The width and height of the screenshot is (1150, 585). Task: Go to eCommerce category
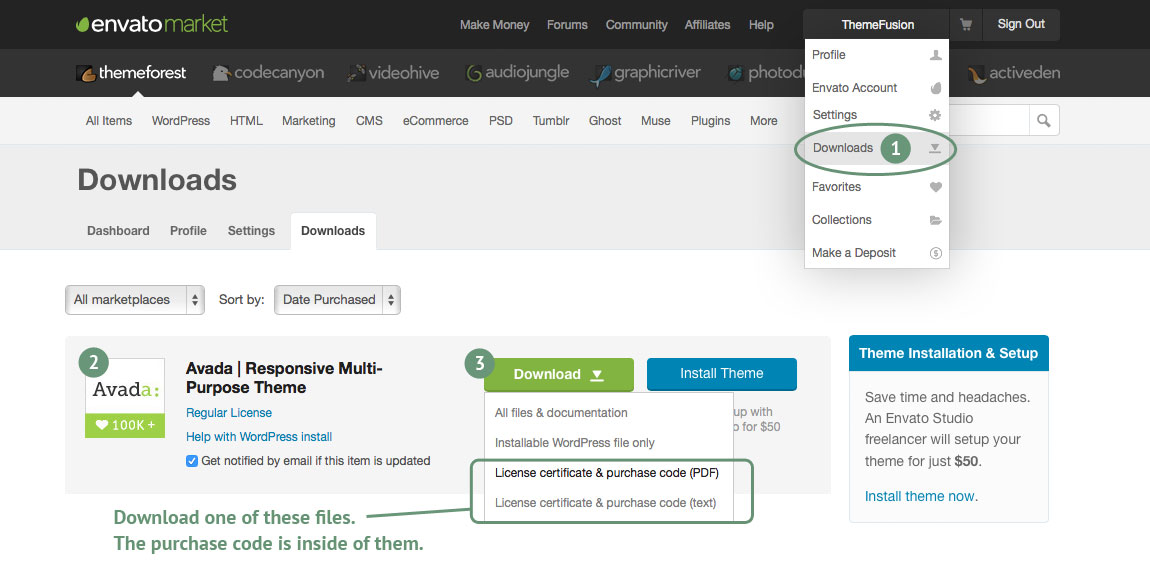point(436,121)
